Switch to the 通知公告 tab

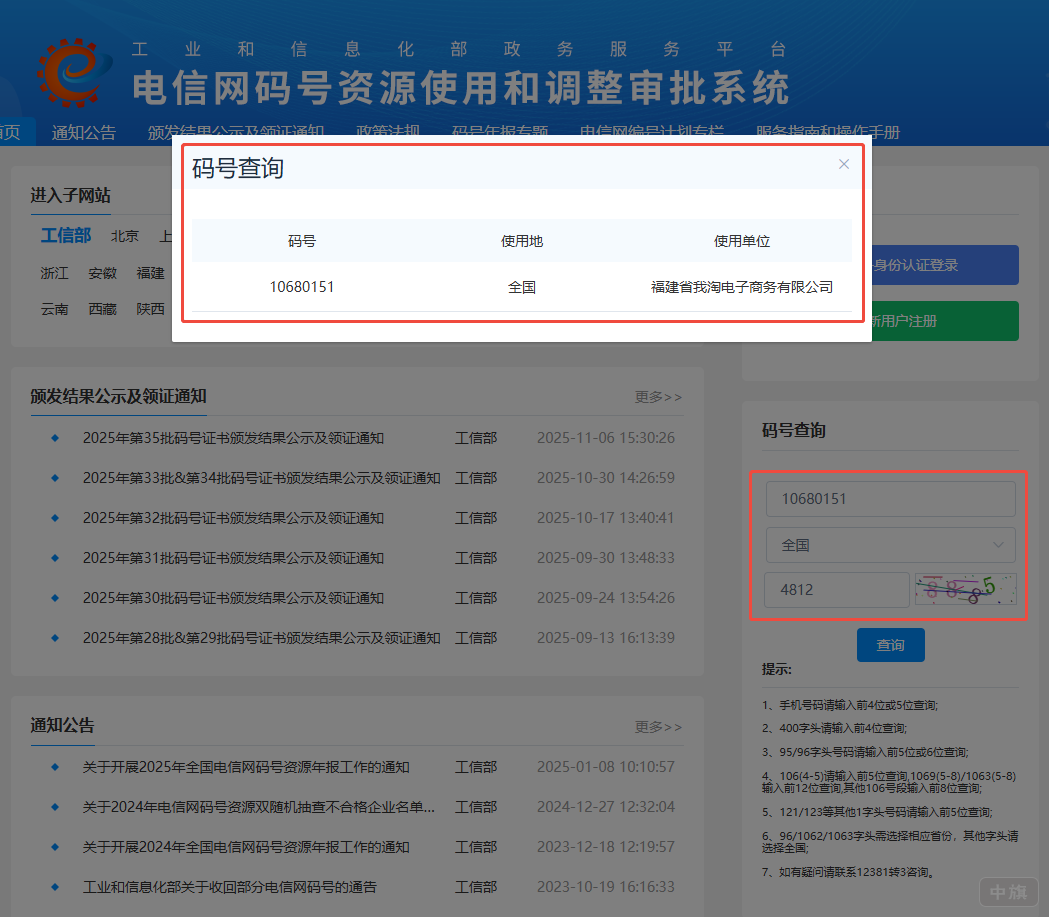pyautogui.click(x=82, y=131)
